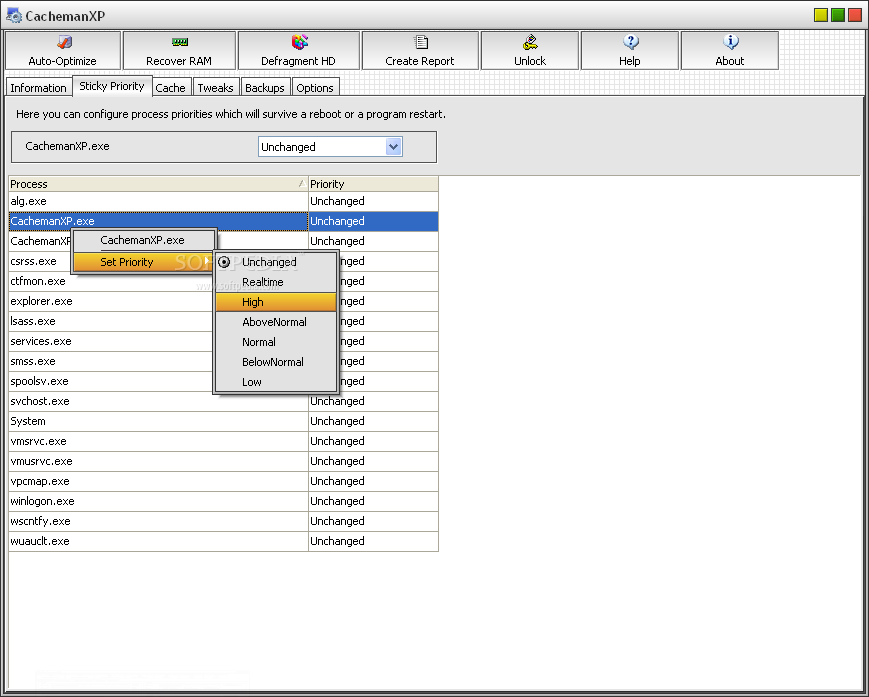Screen dimensions: 869x697
Task: Choose High priority from submenu
Action: click(276, 302)
